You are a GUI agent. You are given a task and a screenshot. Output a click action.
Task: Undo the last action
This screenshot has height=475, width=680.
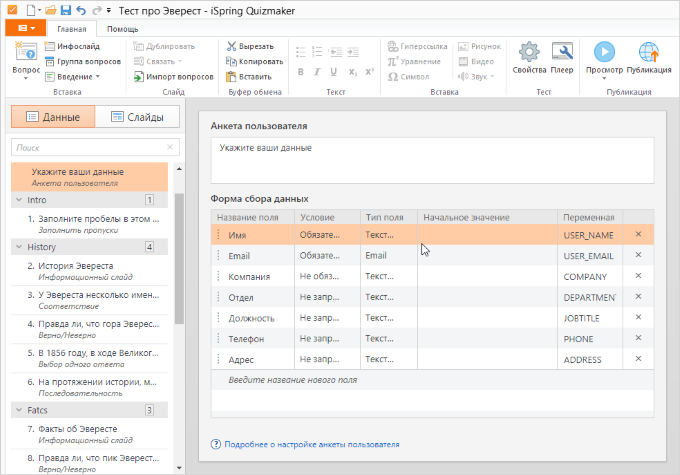[81, 10]
